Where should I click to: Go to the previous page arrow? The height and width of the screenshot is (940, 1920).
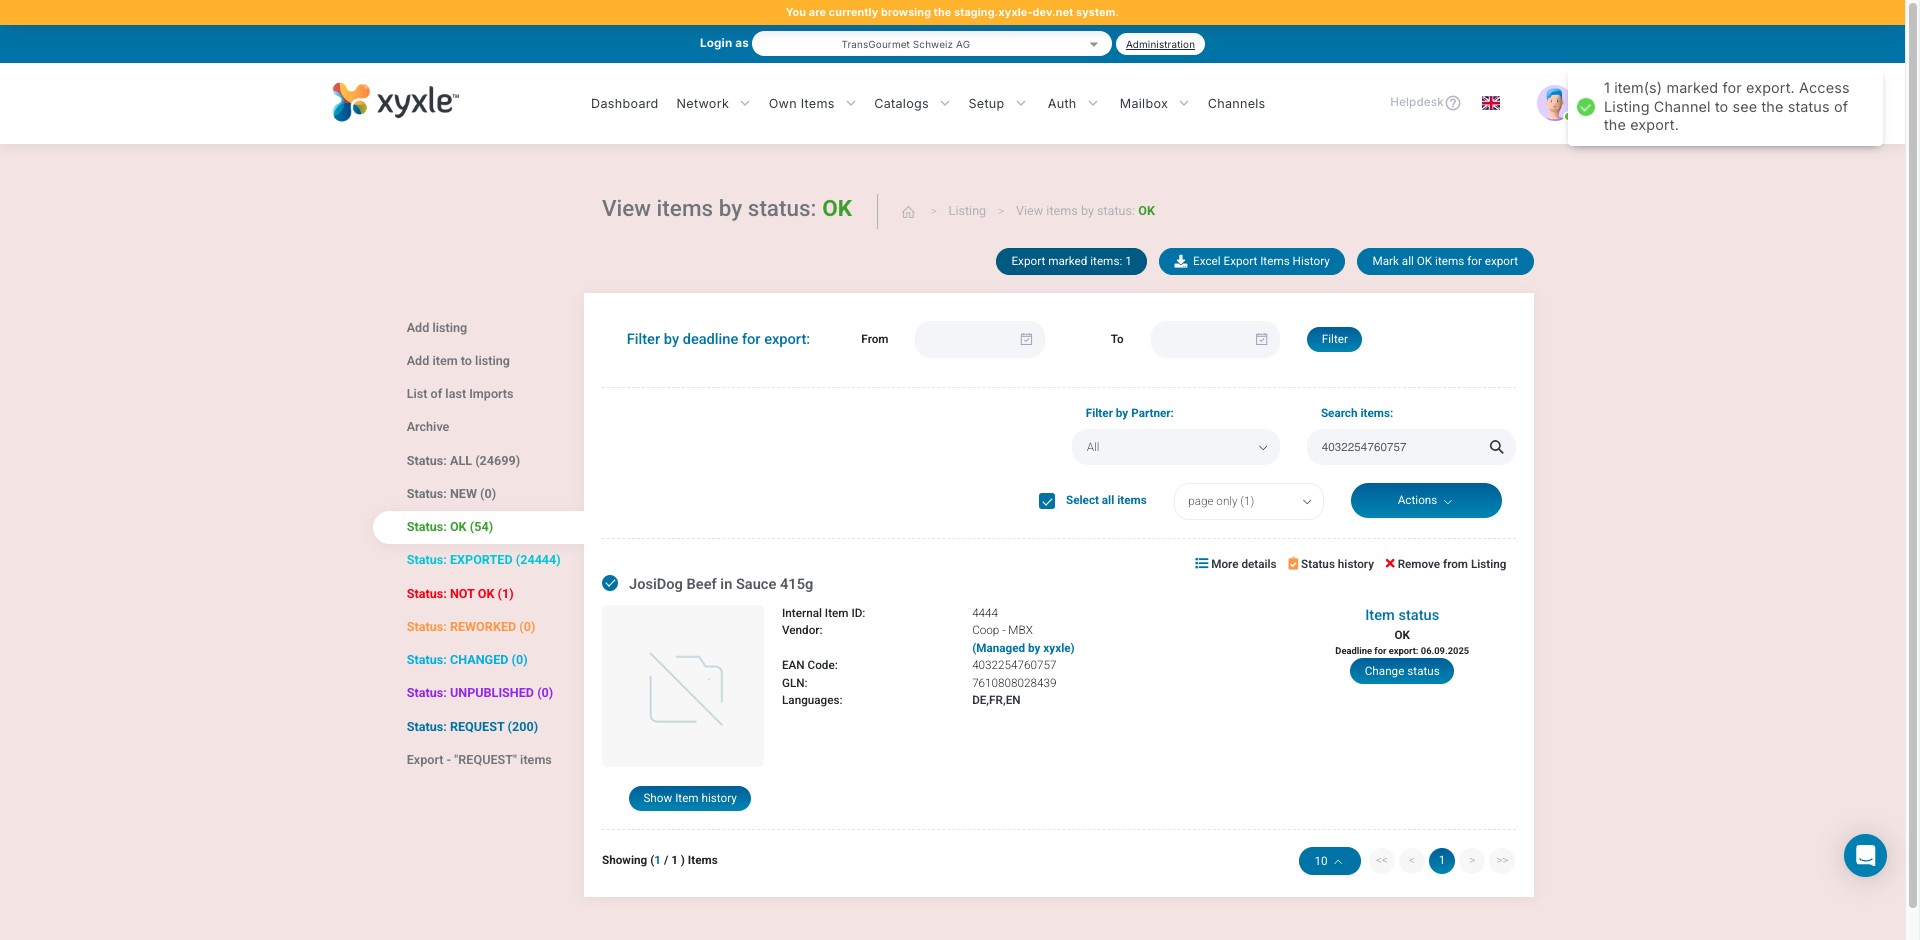point(1412,861)
